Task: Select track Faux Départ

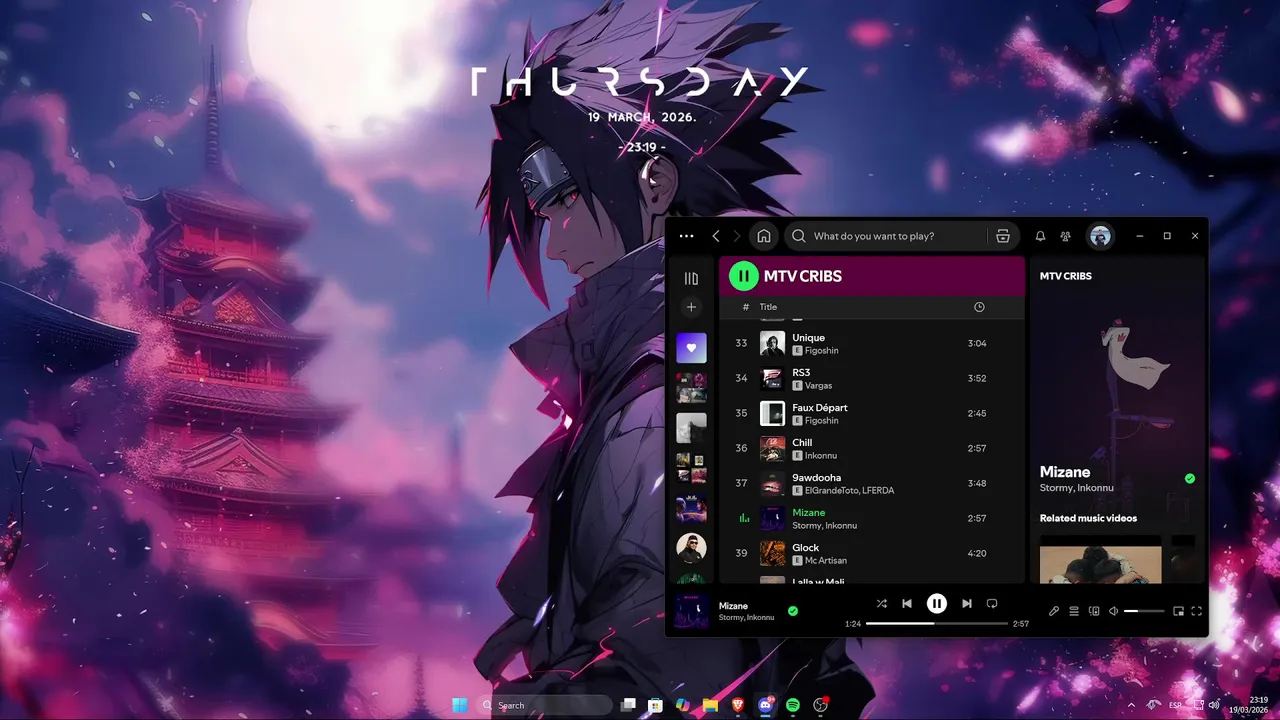Action: [872, 413]
